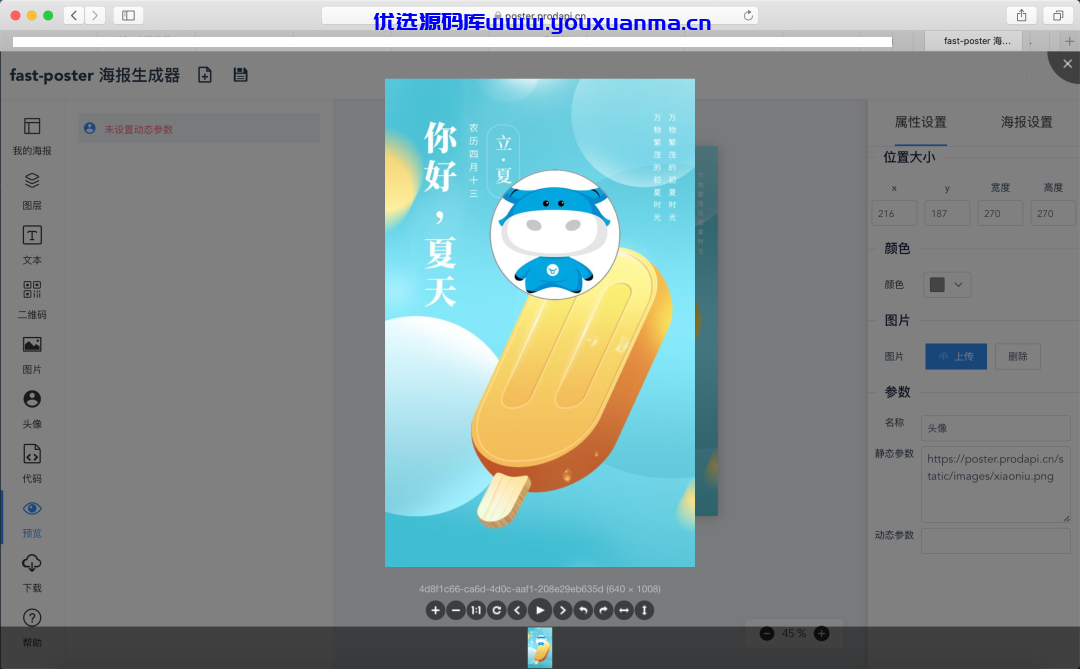The height and width of the screenshot is (669, 1080).
Task: Click the 静态参数 URL textarea
Action: [996, 484]
